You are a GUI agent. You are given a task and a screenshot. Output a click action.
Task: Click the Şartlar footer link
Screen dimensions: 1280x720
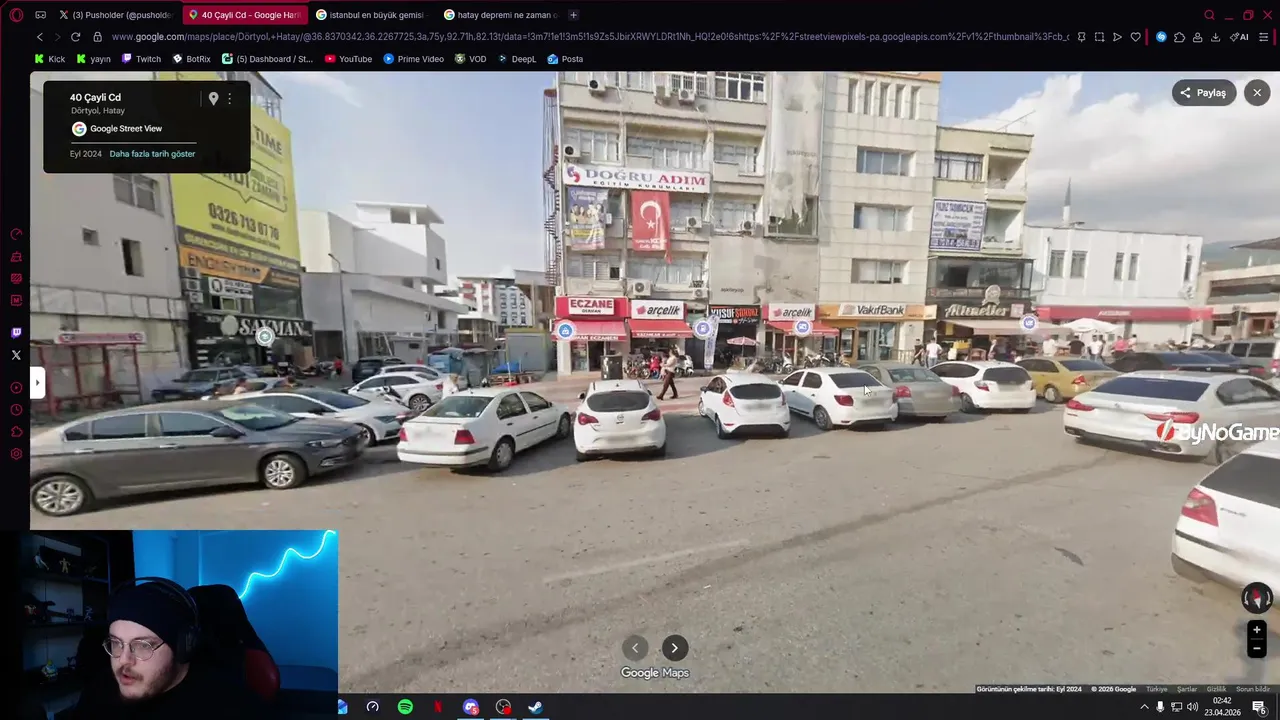[x=1187, y=689]
